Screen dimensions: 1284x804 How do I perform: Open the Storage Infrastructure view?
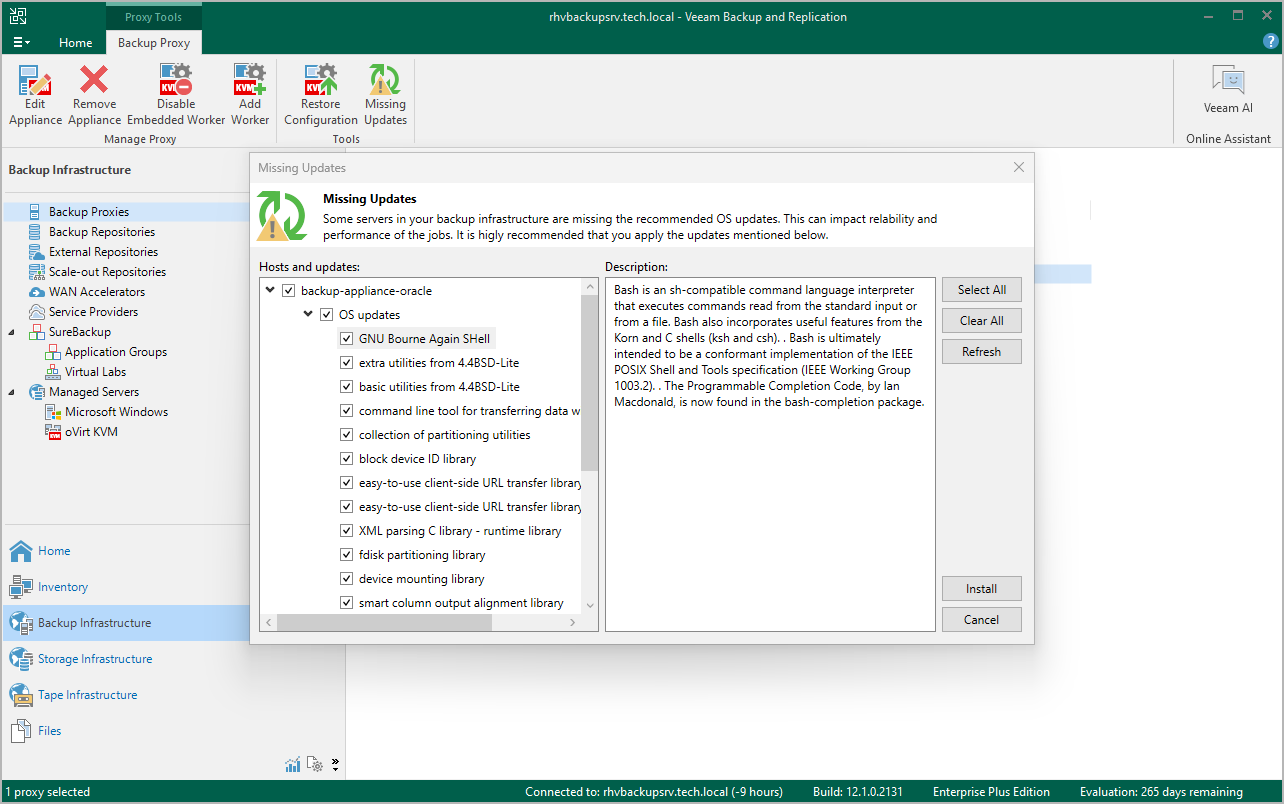click(x=95, y=659)
